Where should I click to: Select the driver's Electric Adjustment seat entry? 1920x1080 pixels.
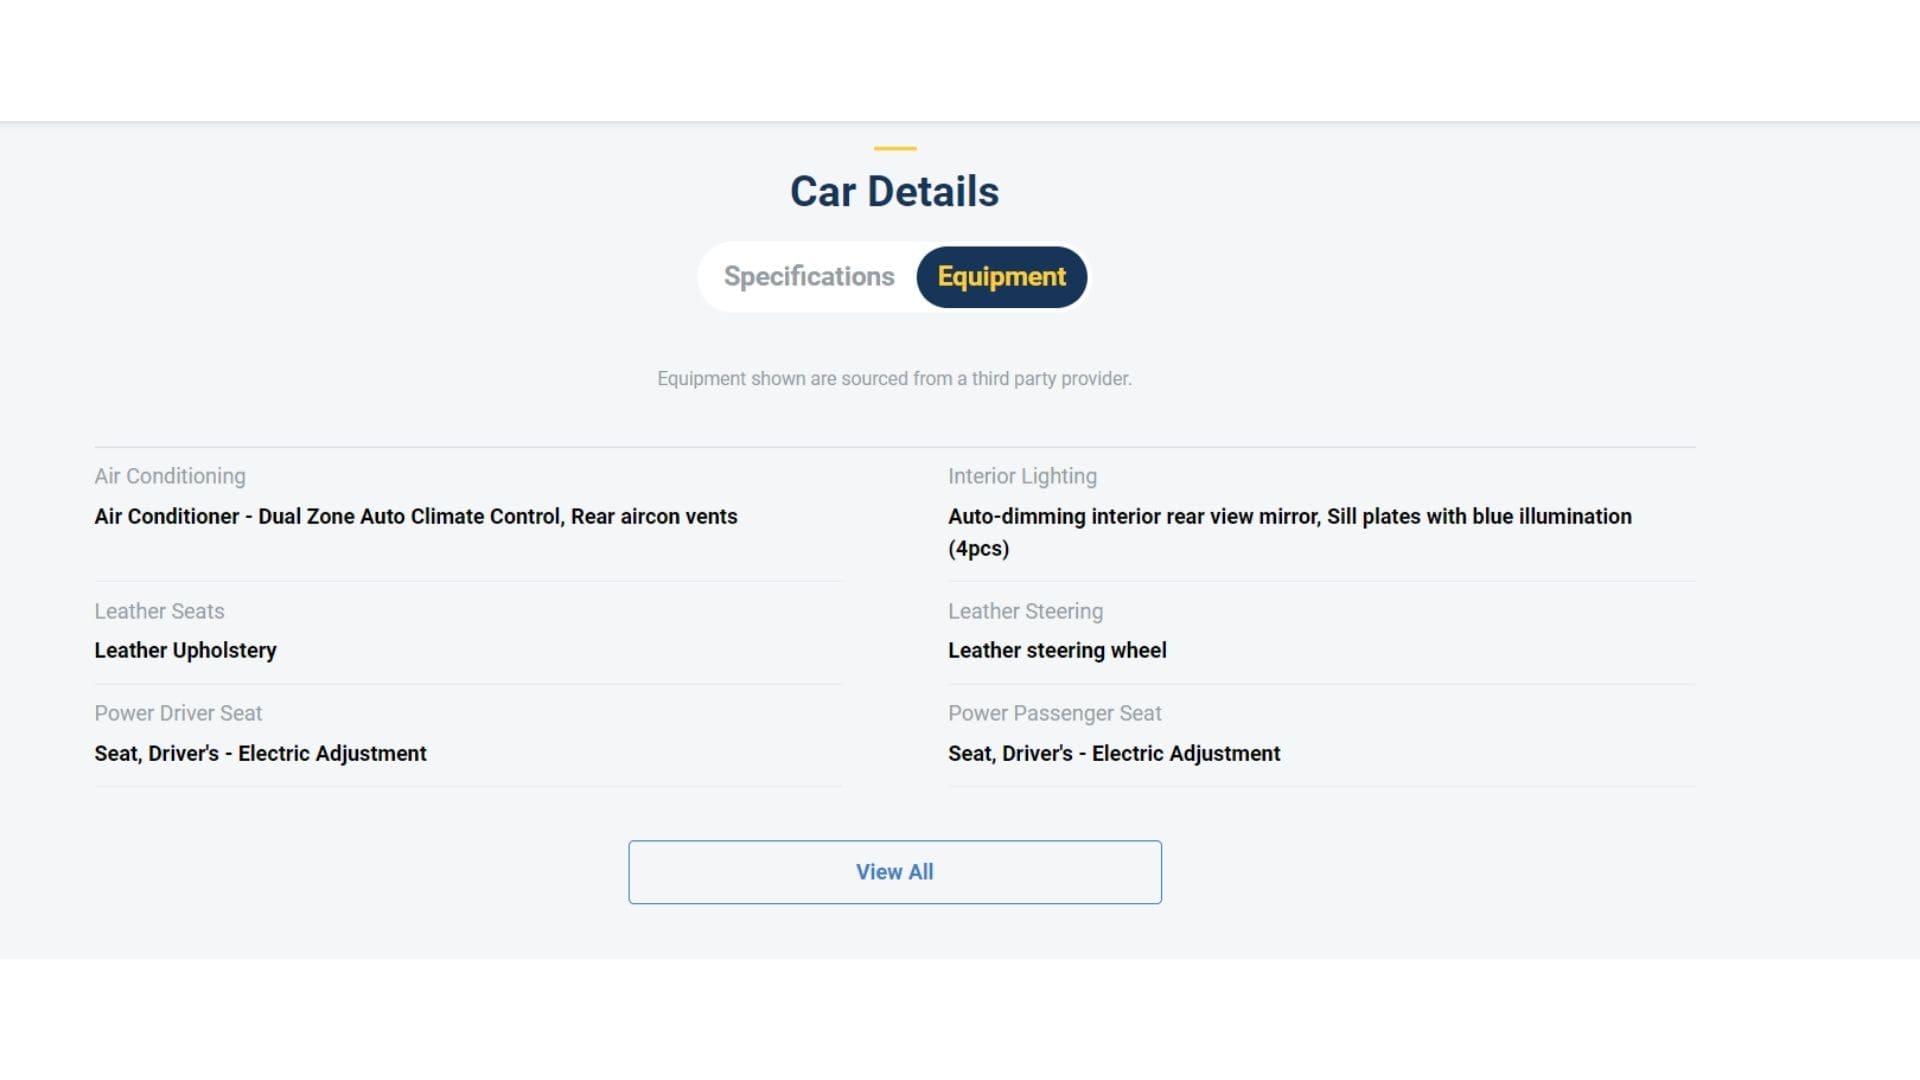259,753
